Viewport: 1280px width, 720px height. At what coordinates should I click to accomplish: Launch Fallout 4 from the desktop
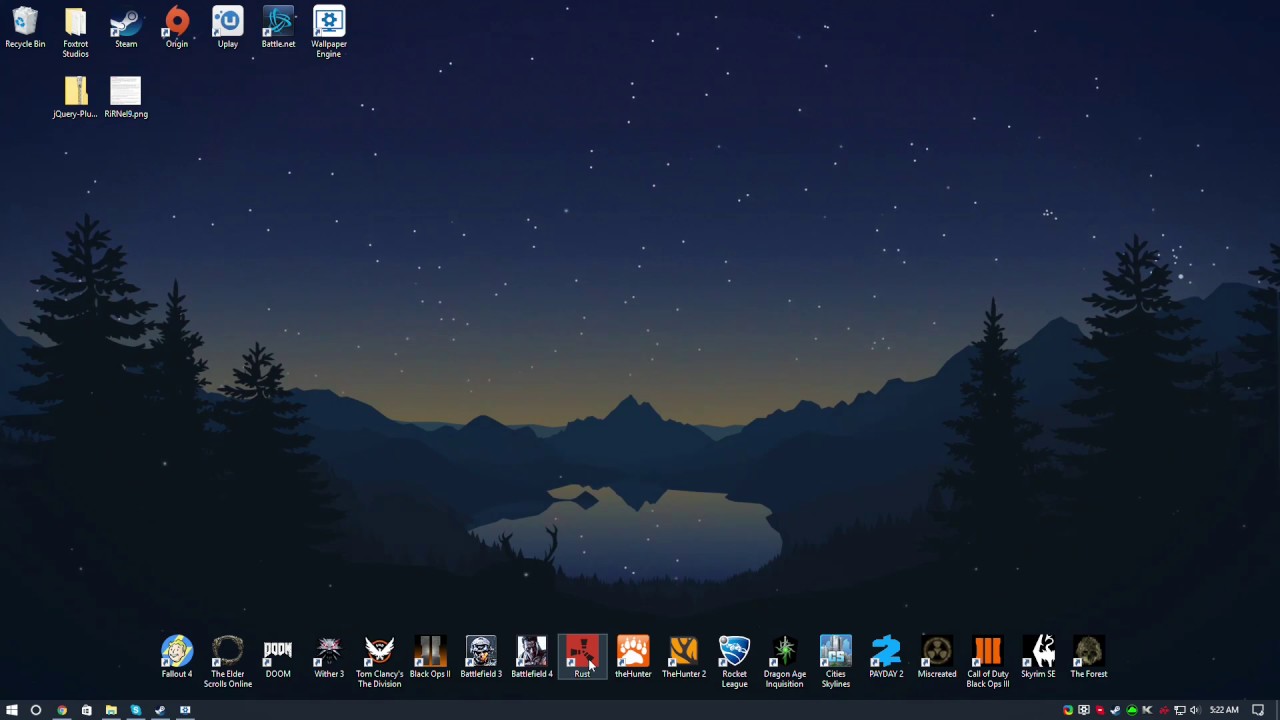pos(176,652)
